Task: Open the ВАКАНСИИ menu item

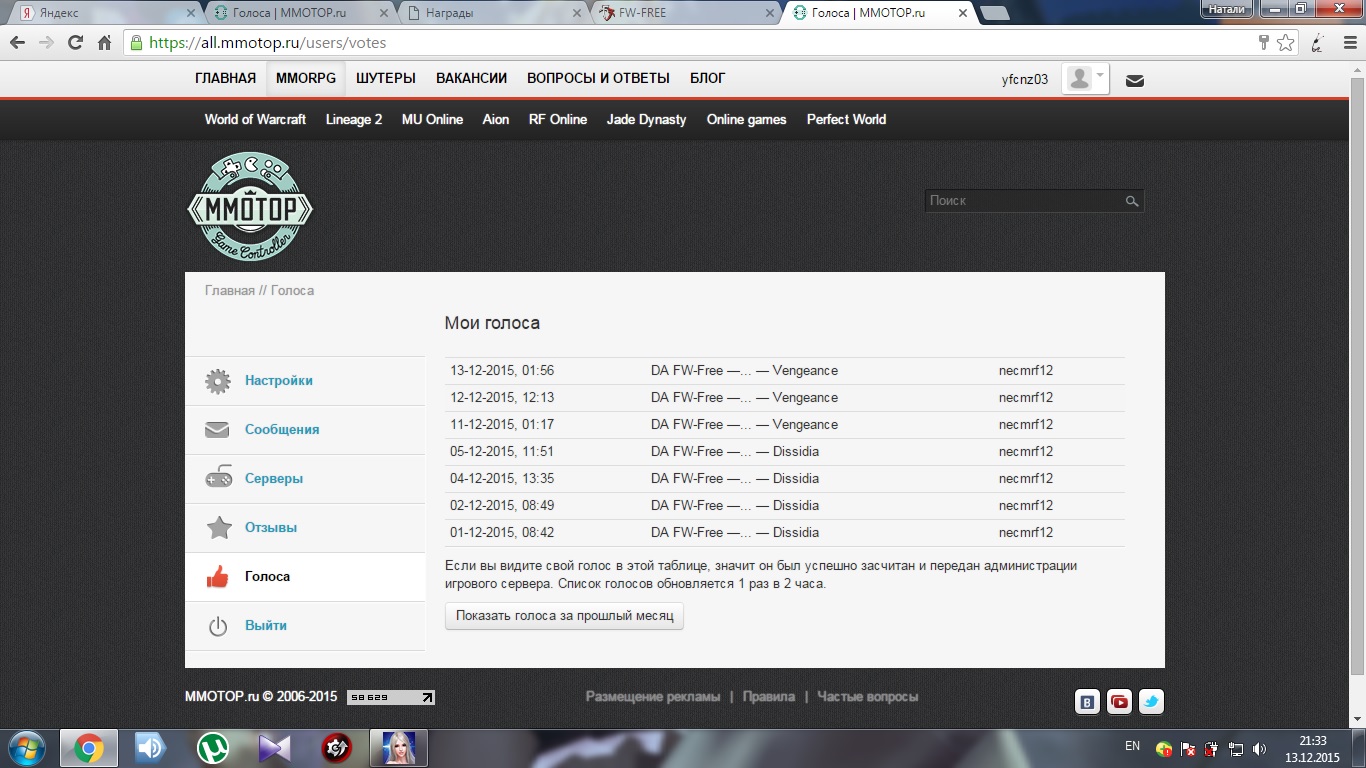Action: click(x=471, y=78)
